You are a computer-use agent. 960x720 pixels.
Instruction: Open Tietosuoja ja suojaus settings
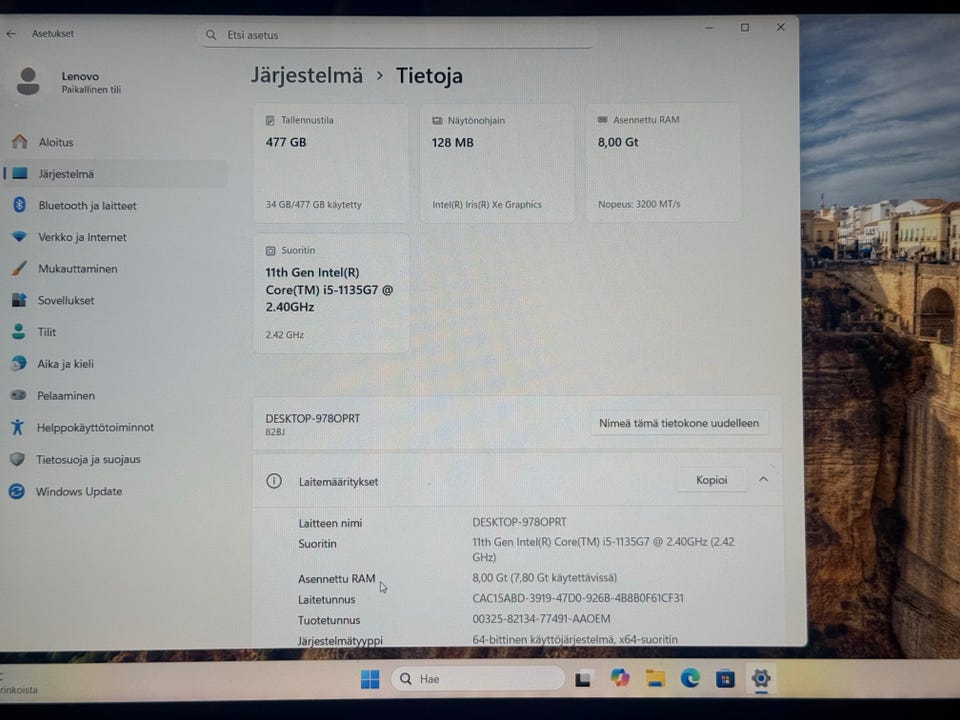coord(115,459)
